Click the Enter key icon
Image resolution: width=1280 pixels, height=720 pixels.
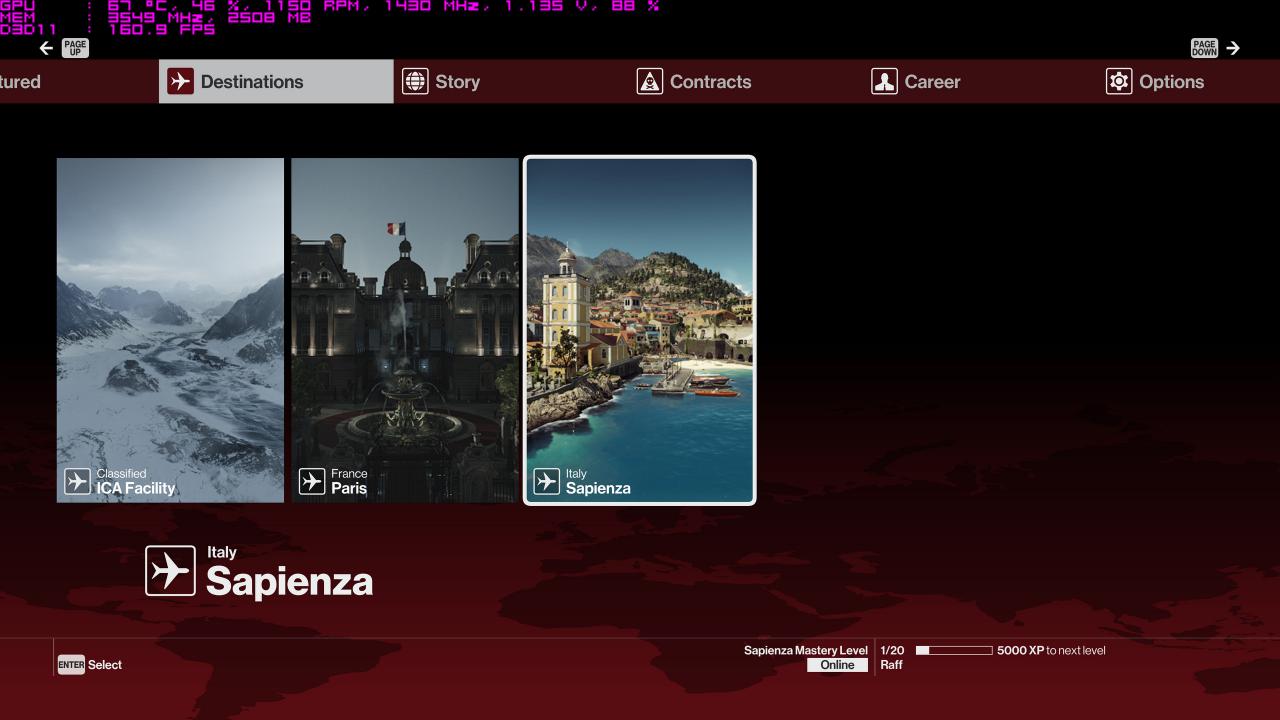pos(71,665)
